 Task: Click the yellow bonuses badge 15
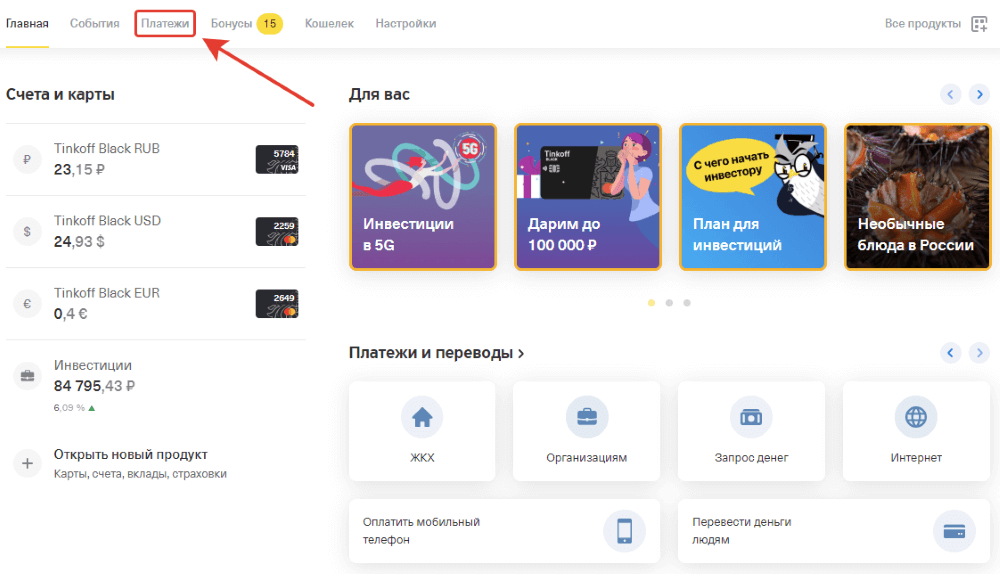tap(270, 24)
